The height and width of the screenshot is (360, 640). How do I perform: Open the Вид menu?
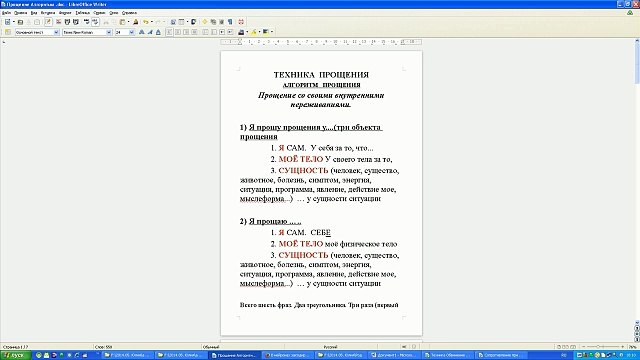[x=34, y=13]
